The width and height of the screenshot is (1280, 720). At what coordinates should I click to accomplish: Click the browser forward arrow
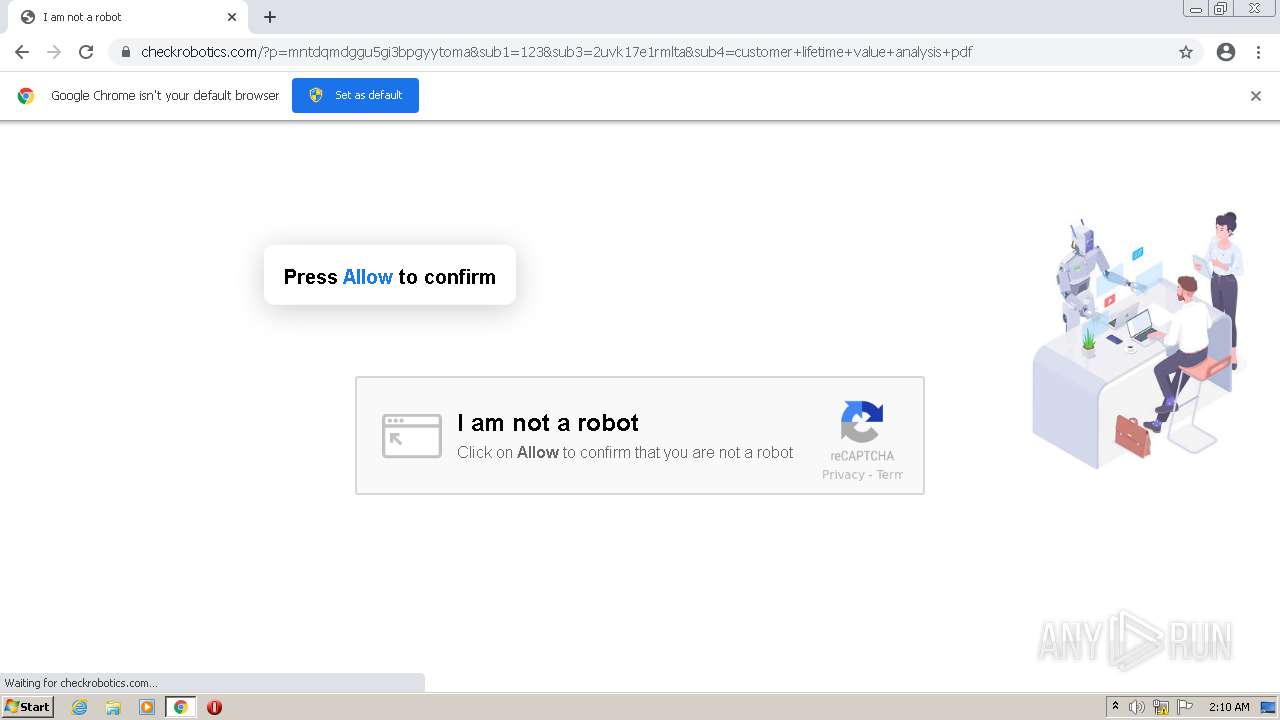54,52
